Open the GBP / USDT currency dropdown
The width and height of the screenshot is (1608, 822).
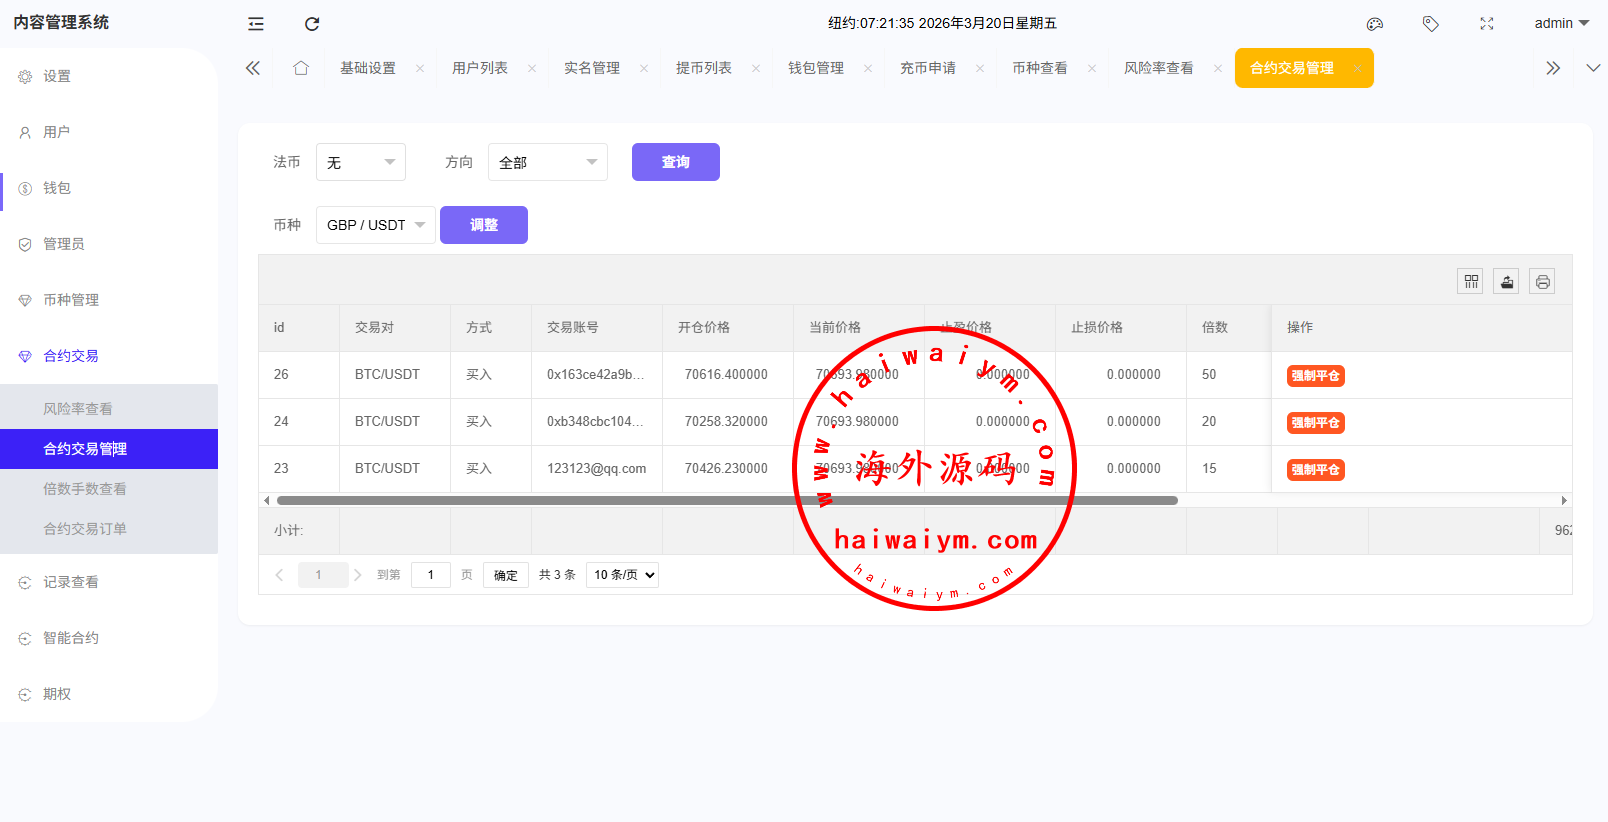coord(375,225)
